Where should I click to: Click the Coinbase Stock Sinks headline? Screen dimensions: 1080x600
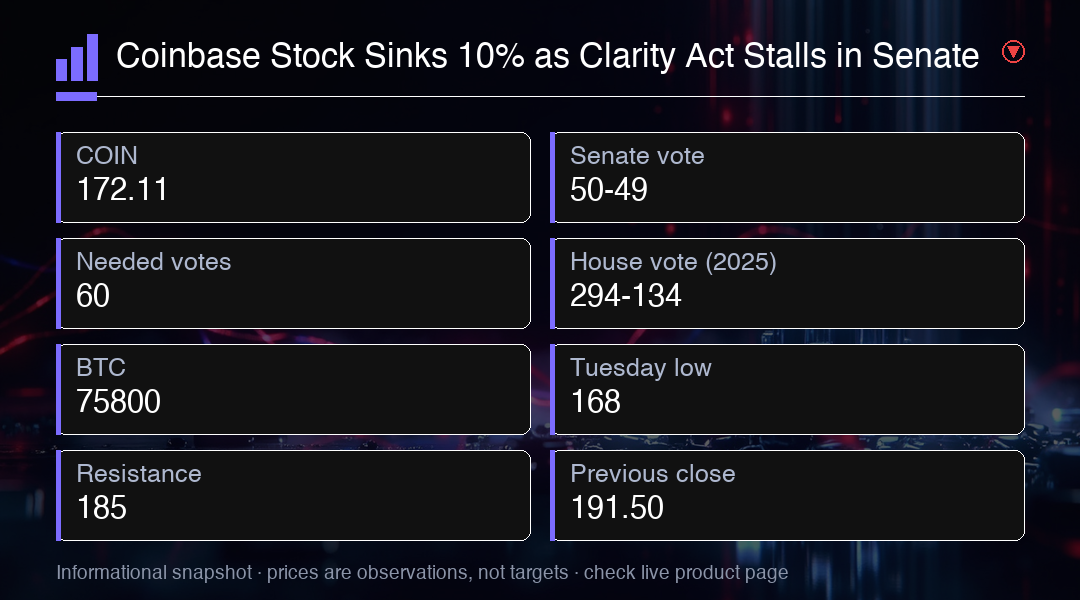[x=548, y=56]
